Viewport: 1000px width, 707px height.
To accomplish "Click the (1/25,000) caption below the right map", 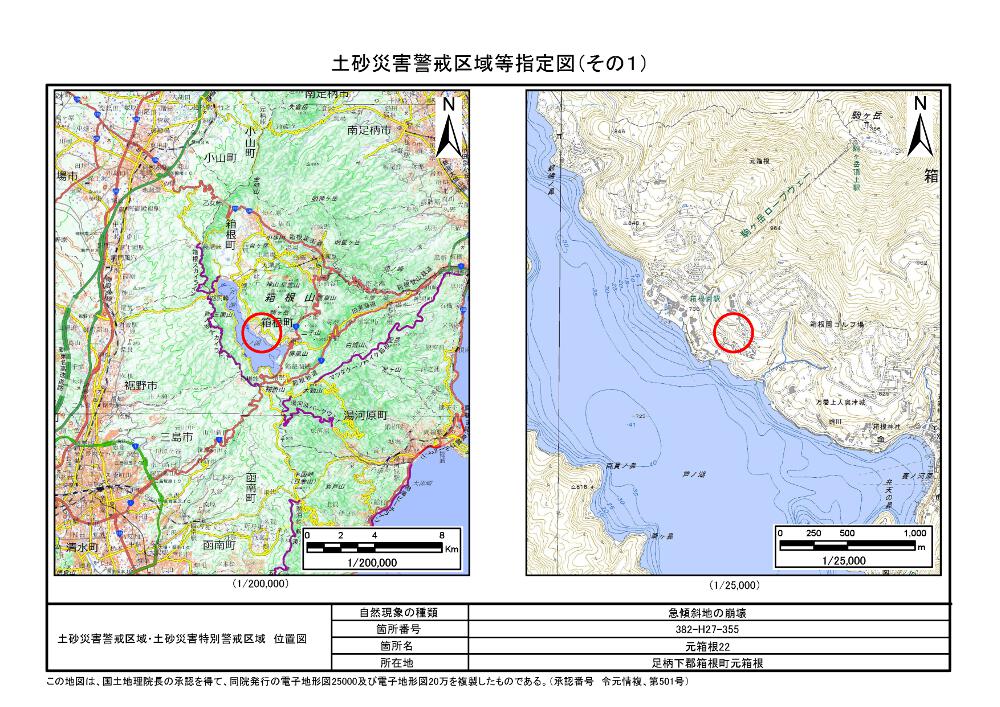I will coord(733,584).
